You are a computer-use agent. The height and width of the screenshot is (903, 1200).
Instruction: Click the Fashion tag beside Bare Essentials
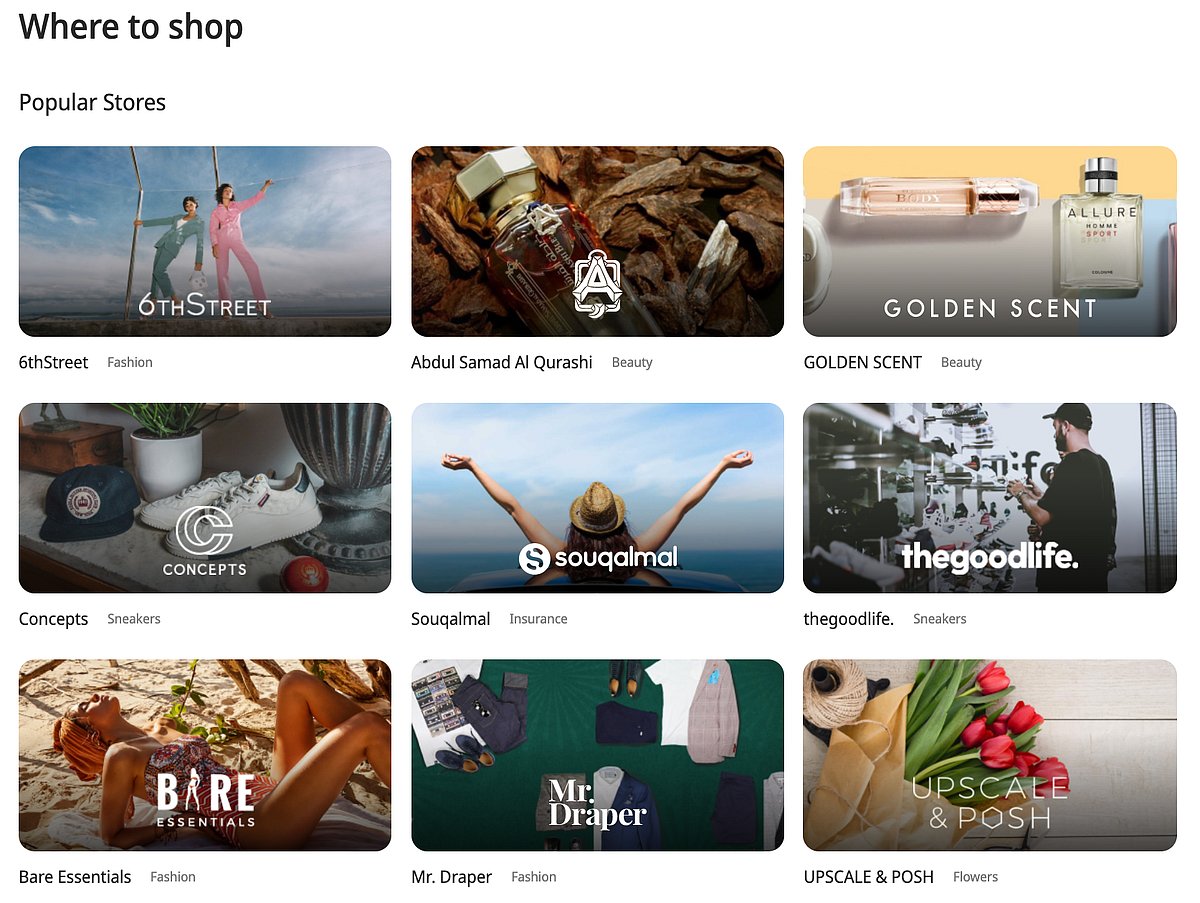(173, 877)
